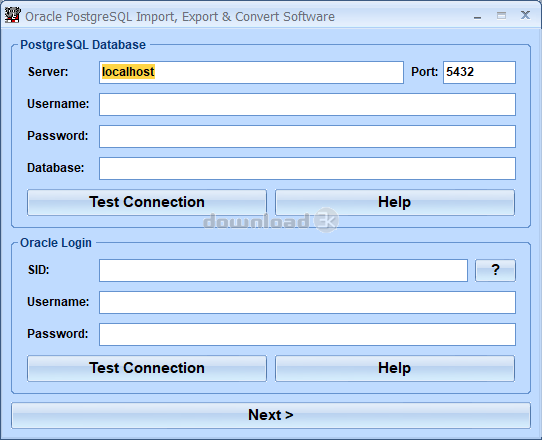This screenshot has height=440, width=542.
Task: Click the highlighted localhost text
Action: click(128, 72)
